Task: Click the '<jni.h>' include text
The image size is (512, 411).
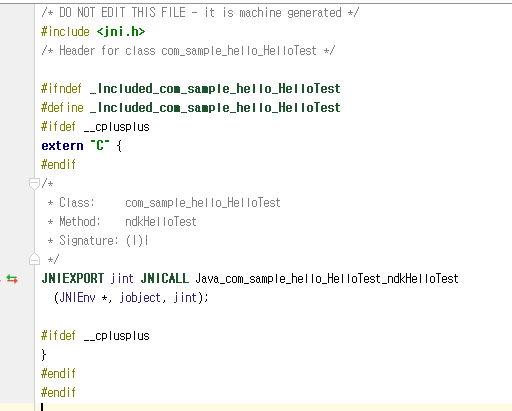Action: coord(121,32)
